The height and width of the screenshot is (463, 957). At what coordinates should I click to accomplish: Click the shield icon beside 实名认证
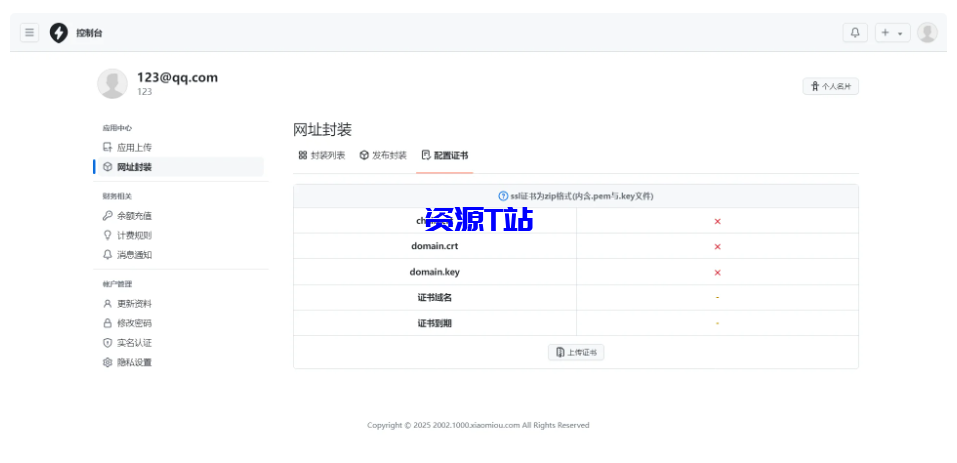[x=107, y=342]
